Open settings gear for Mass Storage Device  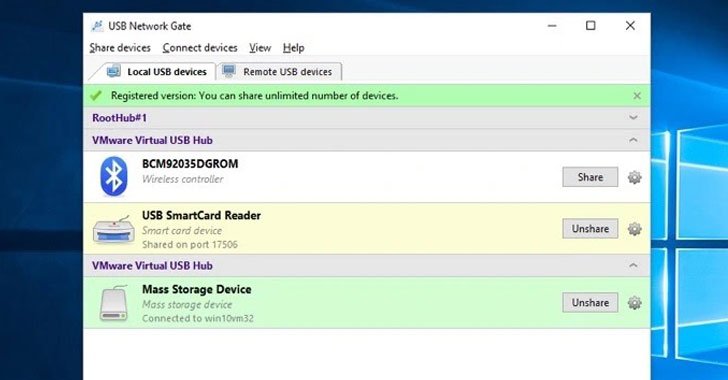(634, 303)
